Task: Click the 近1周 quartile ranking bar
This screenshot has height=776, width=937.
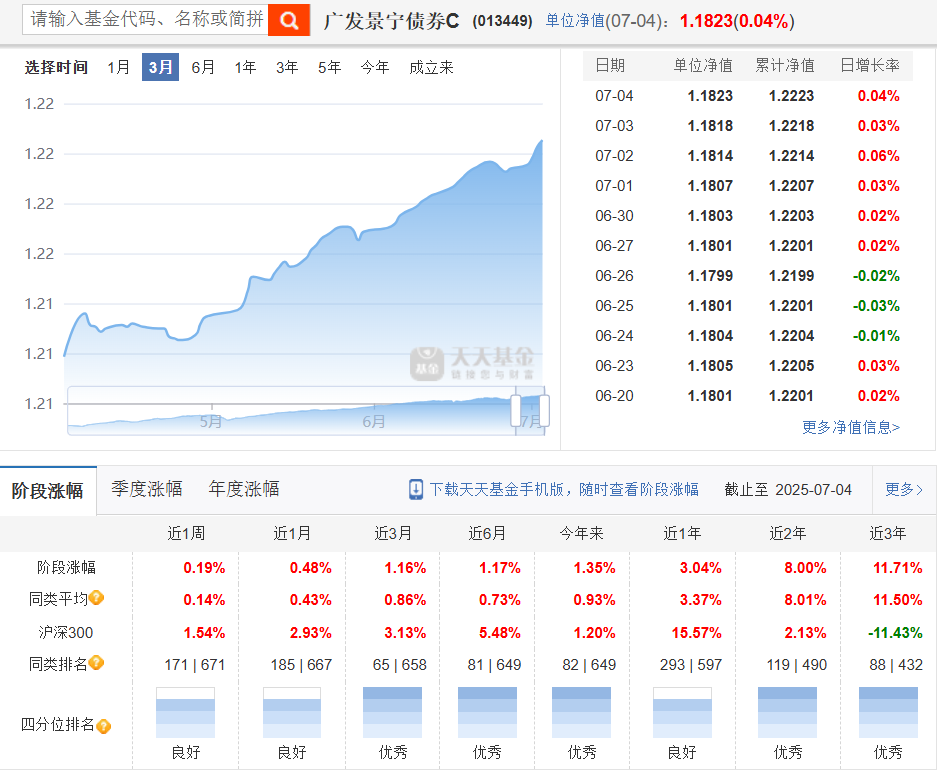Action: (185, 713)
